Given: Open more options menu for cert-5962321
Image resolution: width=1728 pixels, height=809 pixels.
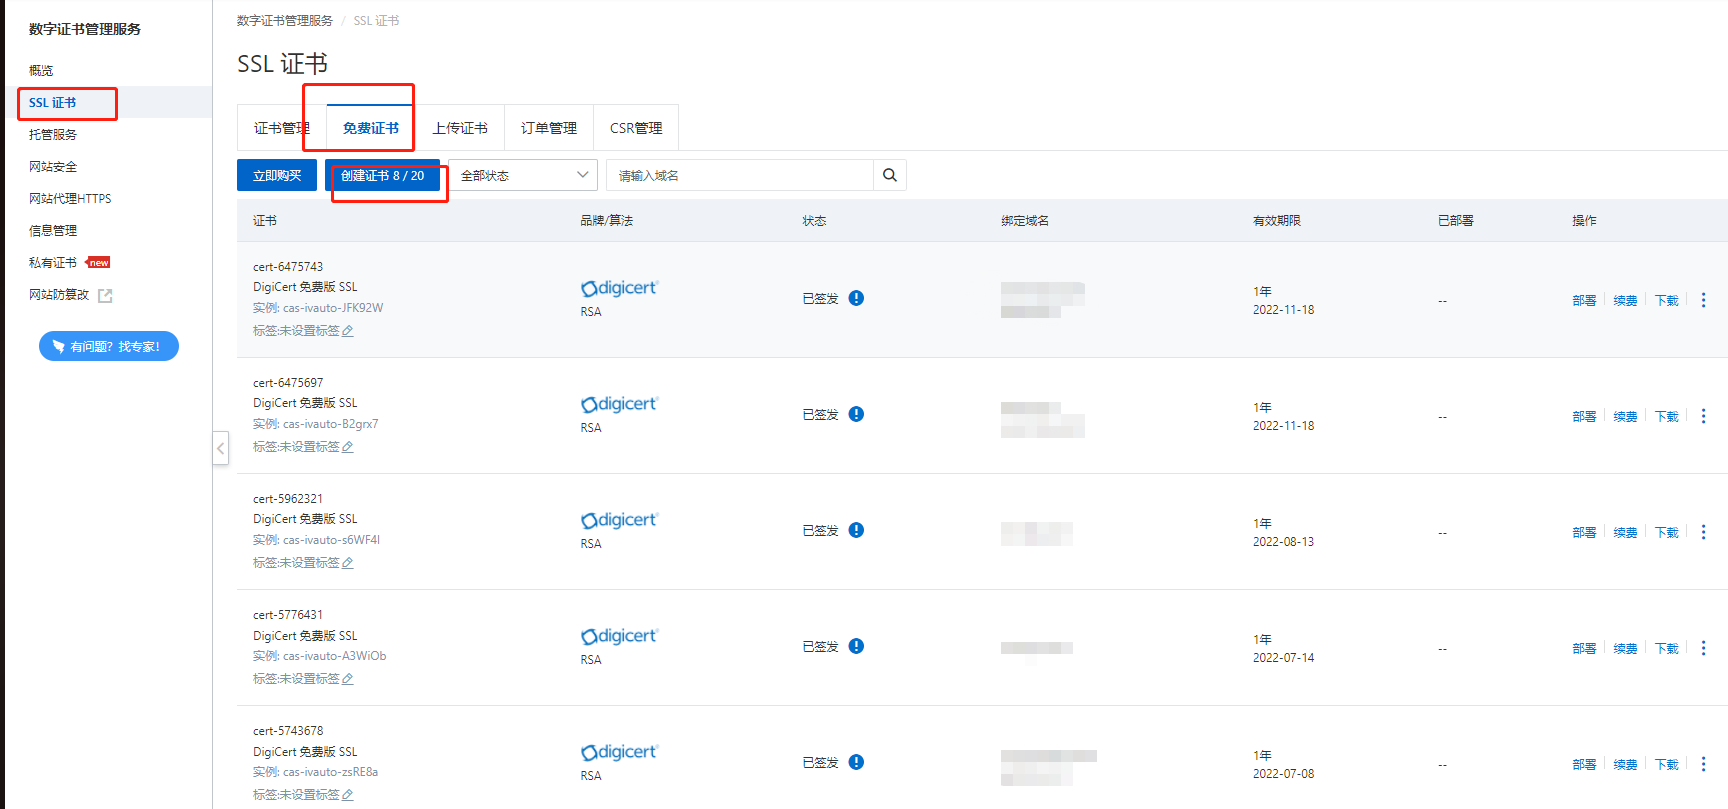Looking at the screenshot, I should (x=1703, y=532).
